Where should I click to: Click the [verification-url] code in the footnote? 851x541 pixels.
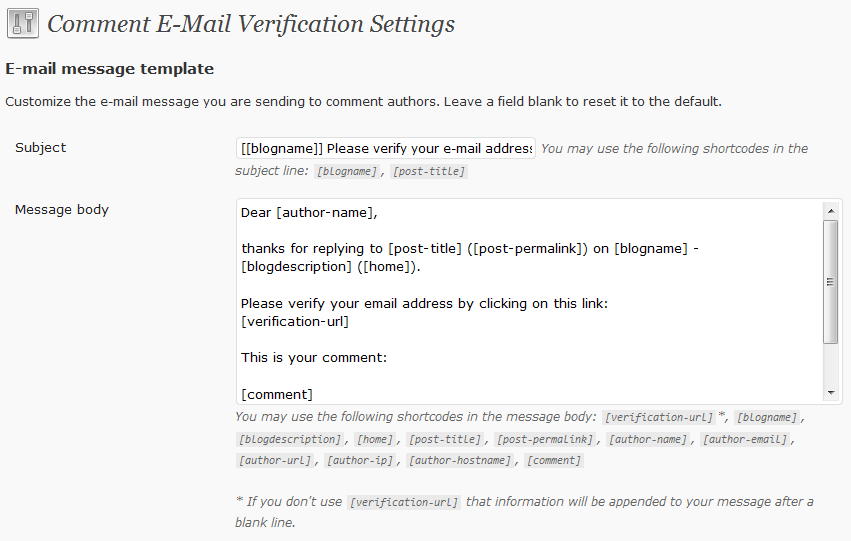tap(404, 502)
